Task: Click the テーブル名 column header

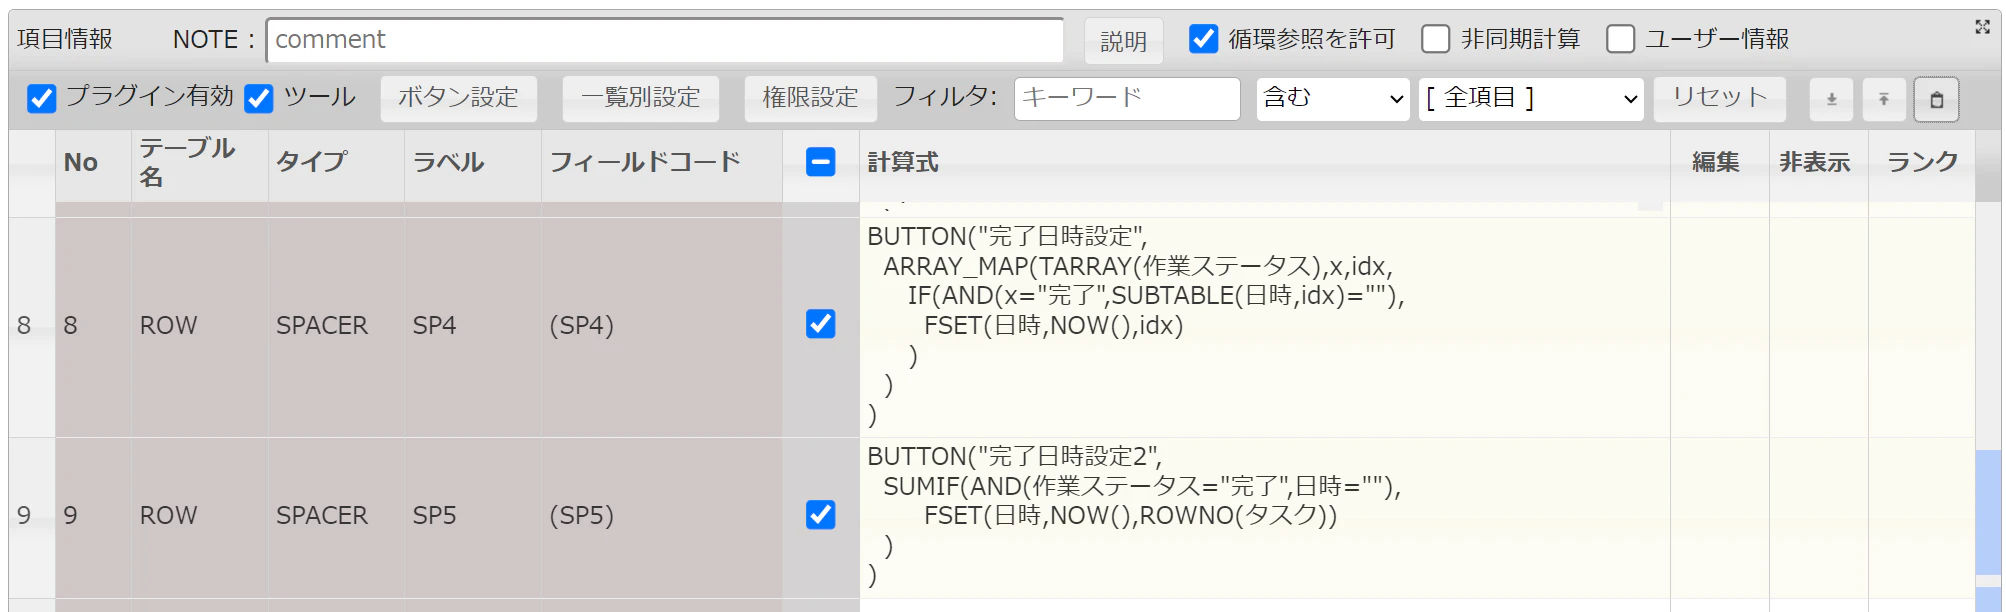Action: tap(200, 166)
